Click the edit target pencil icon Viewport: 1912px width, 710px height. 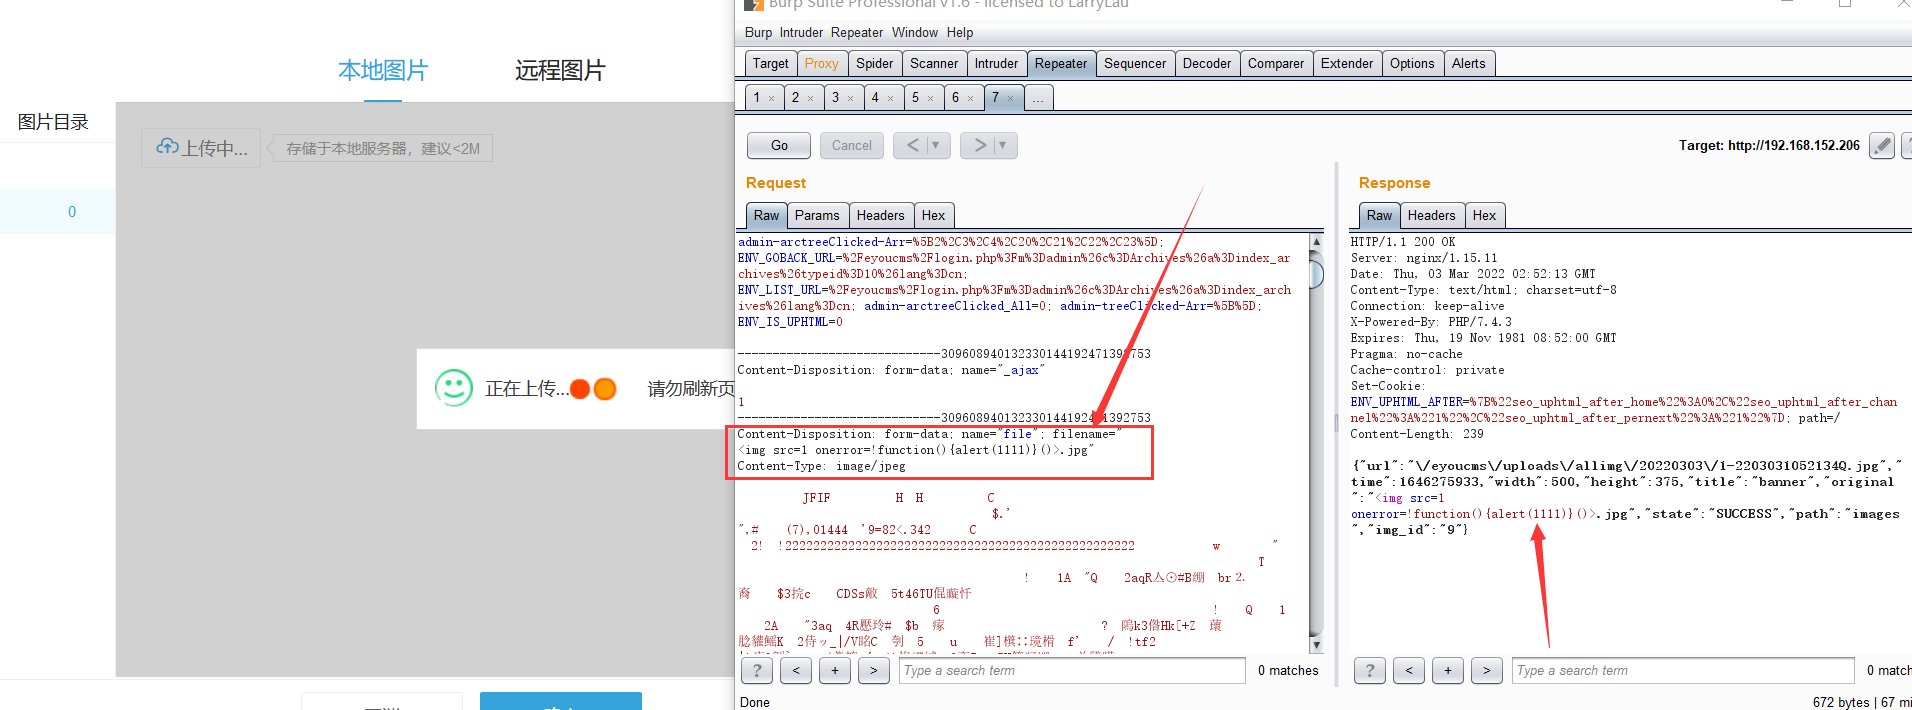click(1882, 146)
